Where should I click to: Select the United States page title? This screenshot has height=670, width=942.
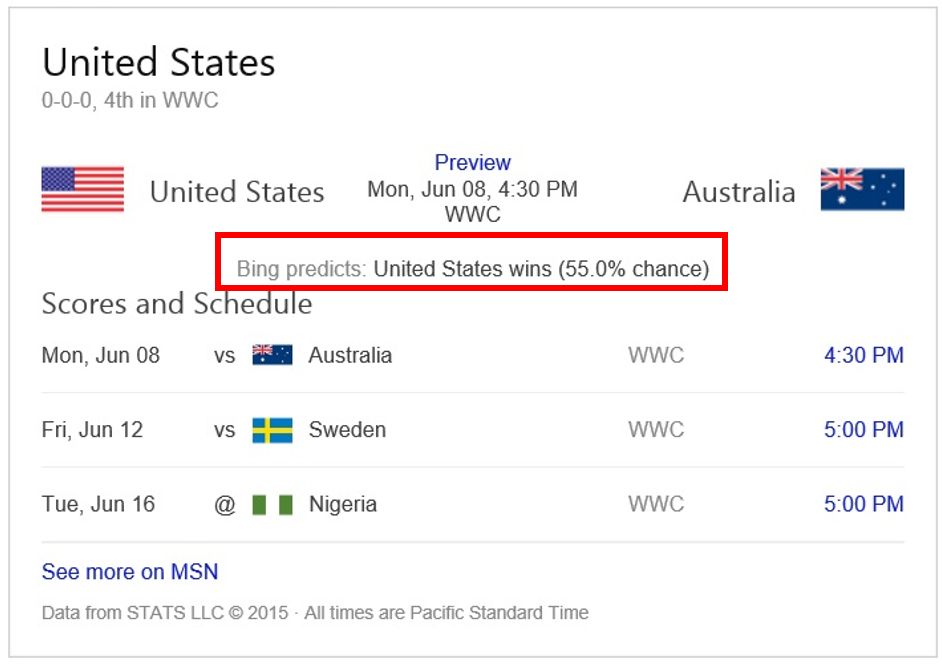point(158,63)
